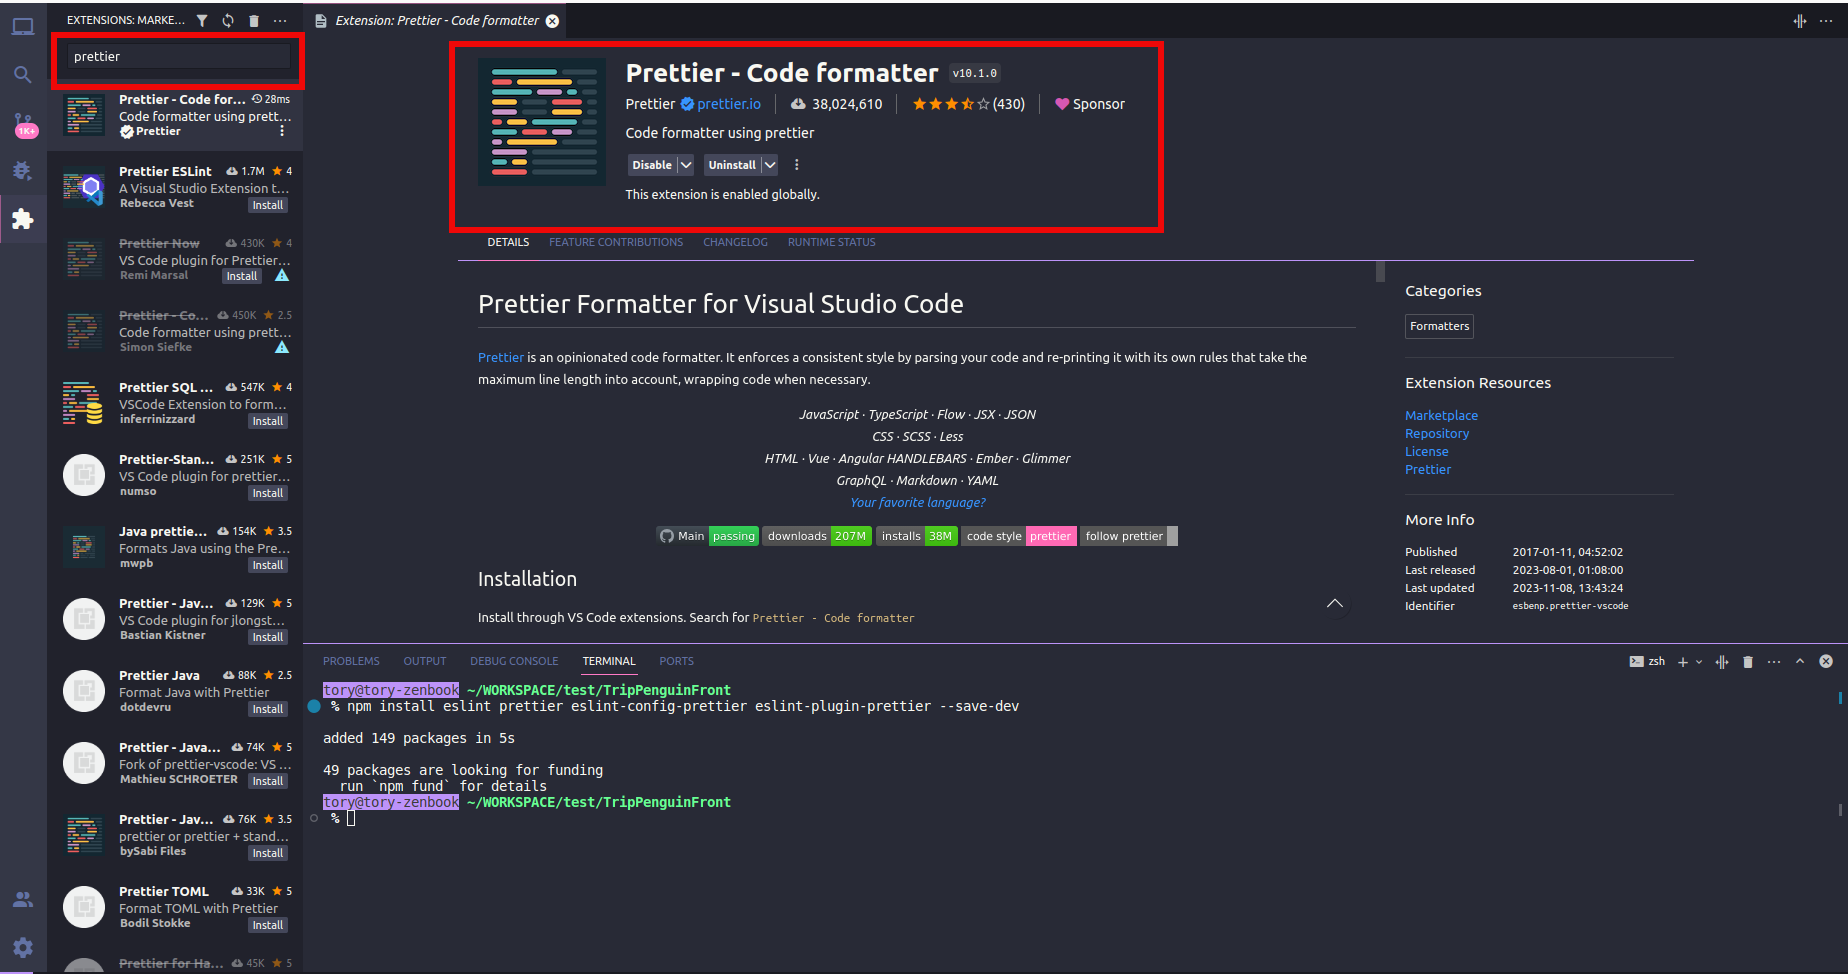Click the Prettier link under Extension Resources
Viewport: 1848px width, 974px height.
point(1428,469)
